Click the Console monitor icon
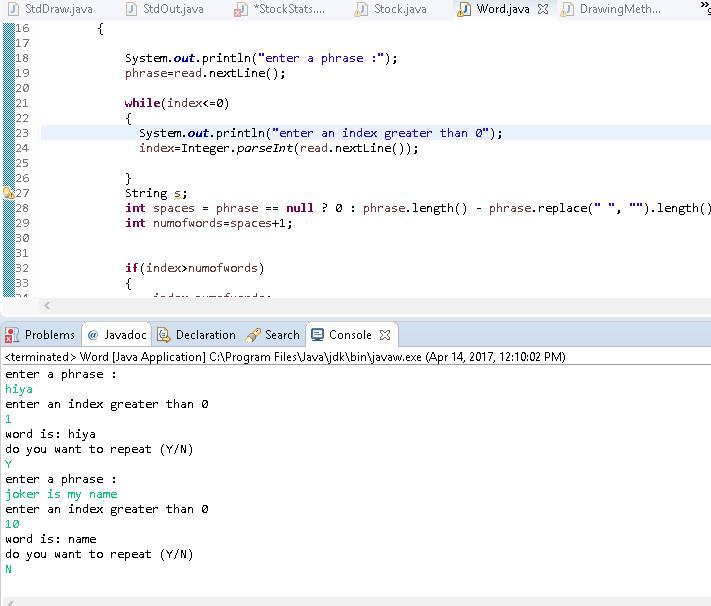 click(317, 335)
